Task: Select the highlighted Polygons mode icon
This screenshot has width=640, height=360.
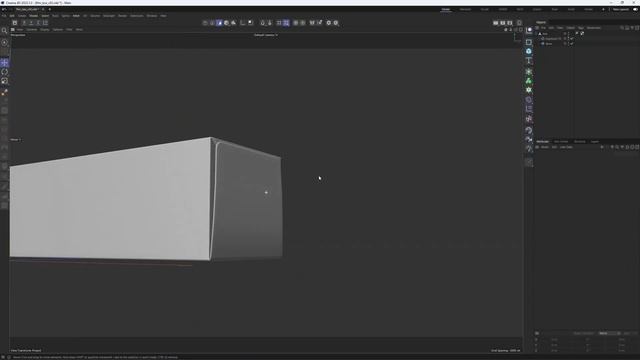Action: click(x=219, y=23)
